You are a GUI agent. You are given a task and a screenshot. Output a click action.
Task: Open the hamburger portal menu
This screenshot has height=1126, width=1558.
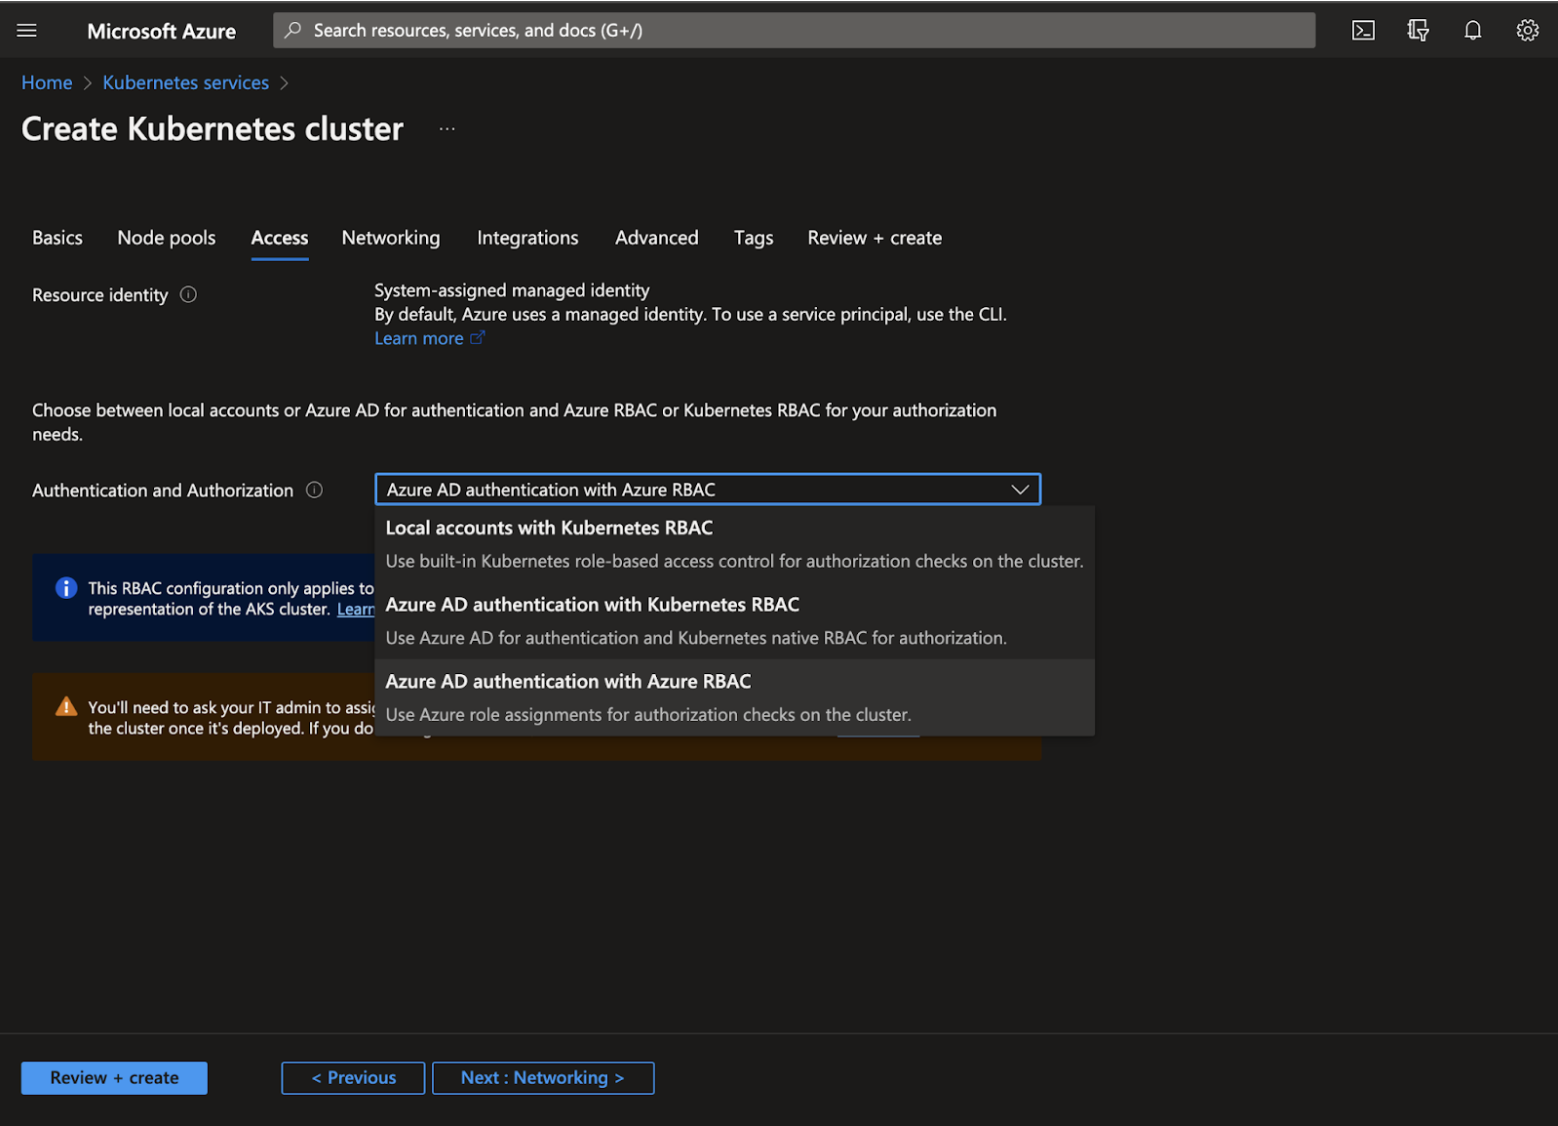(x=27, y=30)
